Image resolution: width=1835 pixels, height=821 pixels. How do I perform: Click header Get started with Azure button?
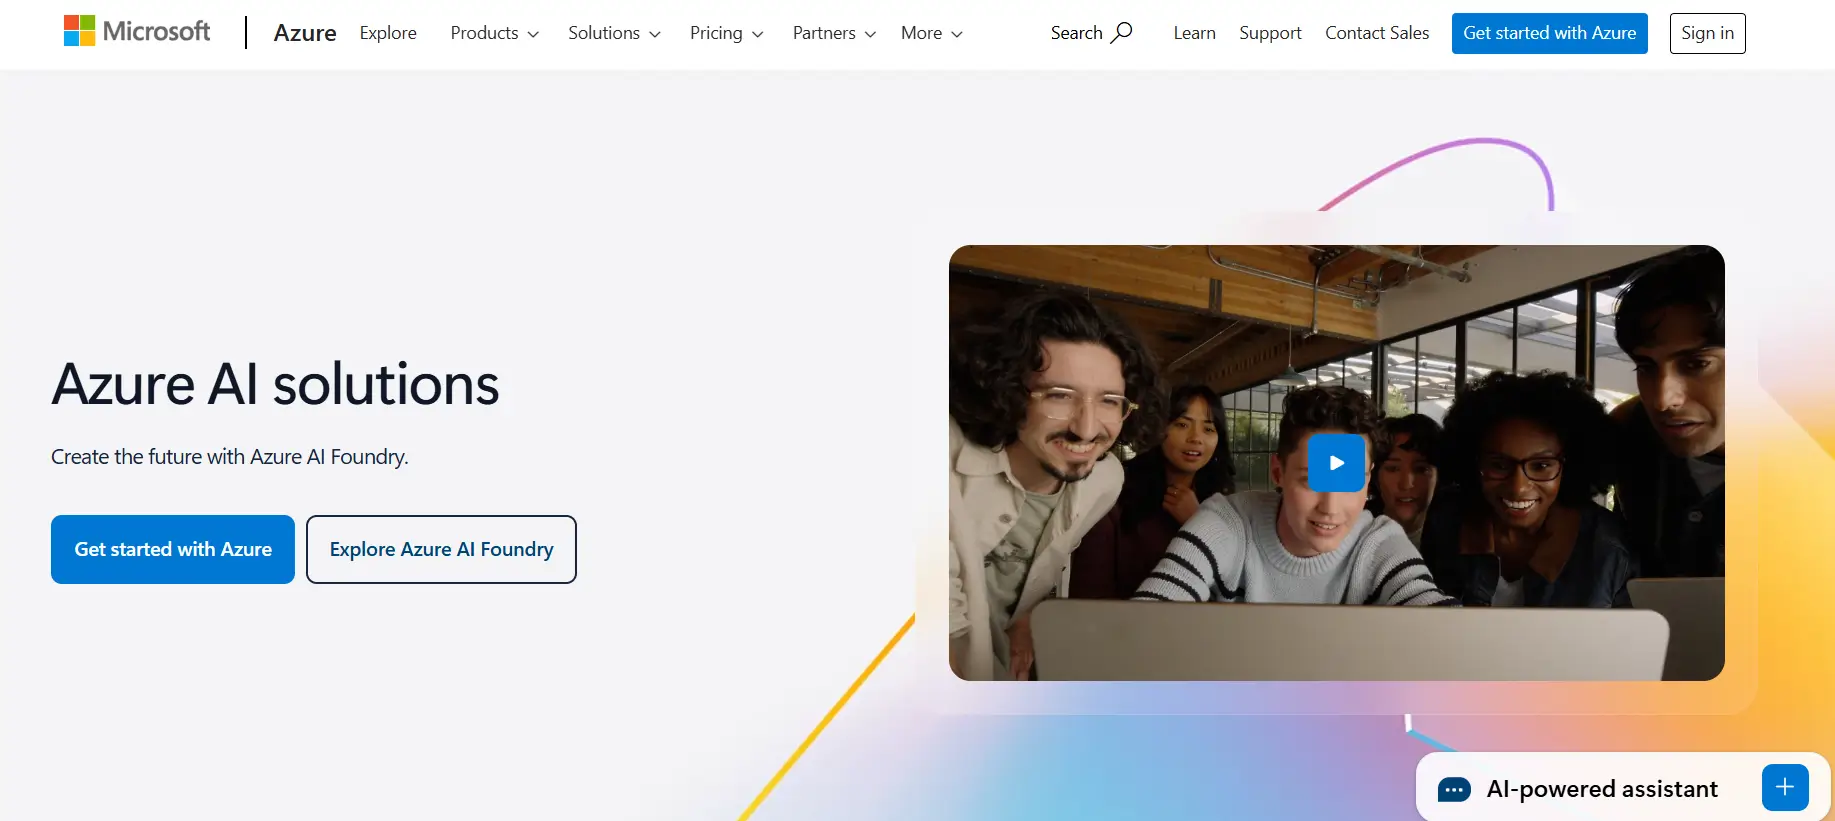point(1549,33)
